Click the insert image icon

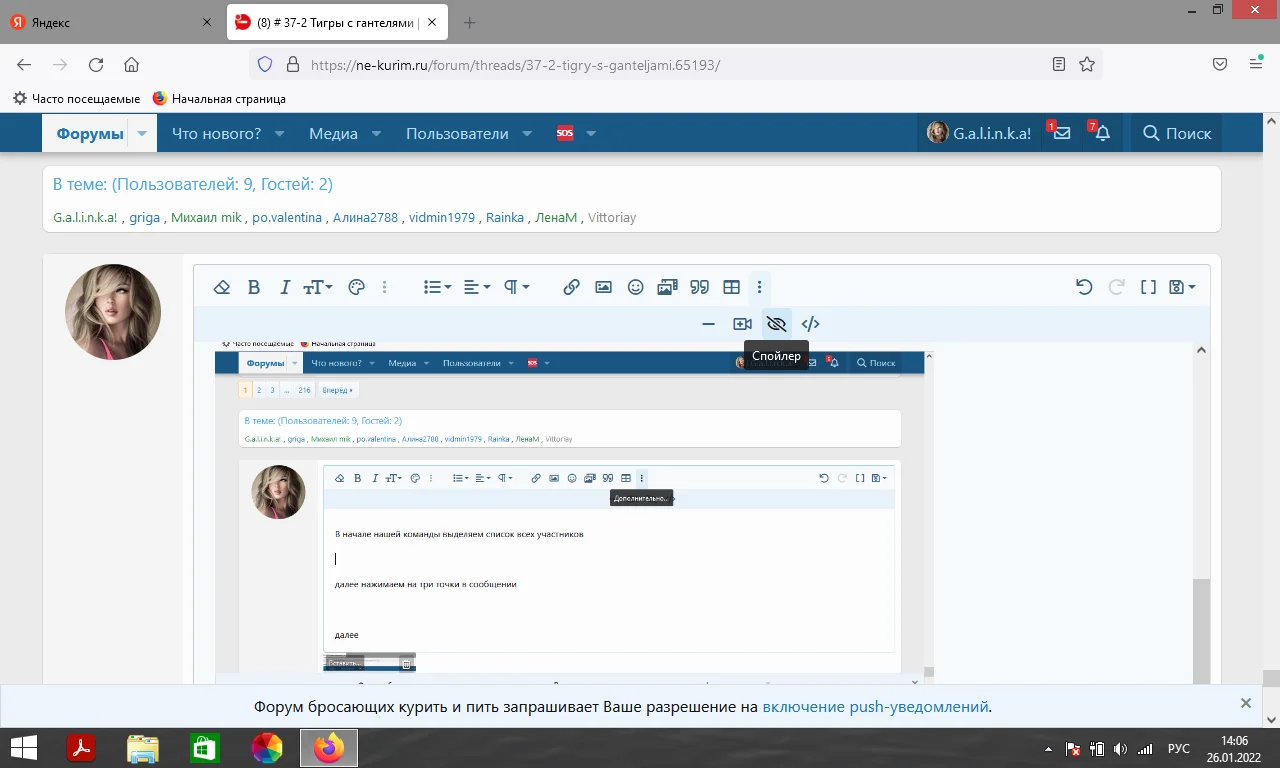coord(603,287)
